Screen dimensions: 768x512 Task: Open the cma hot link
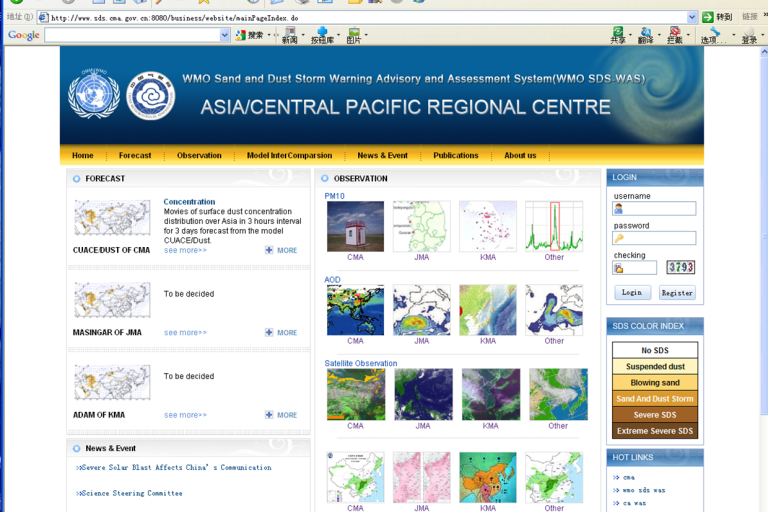click(x=628, y=477)
